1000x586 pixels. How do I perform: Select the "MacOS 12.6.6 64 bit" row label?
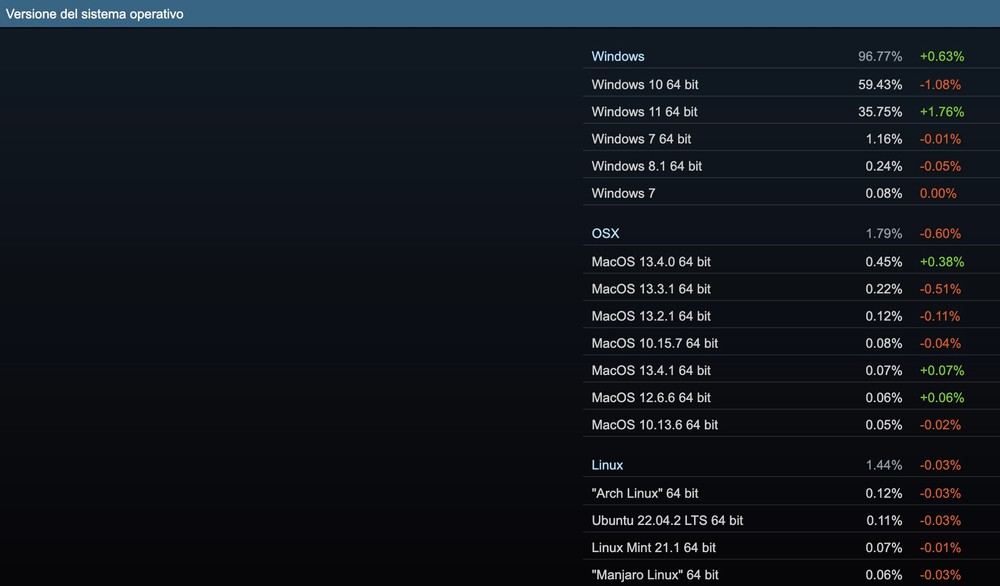[651, 397]
